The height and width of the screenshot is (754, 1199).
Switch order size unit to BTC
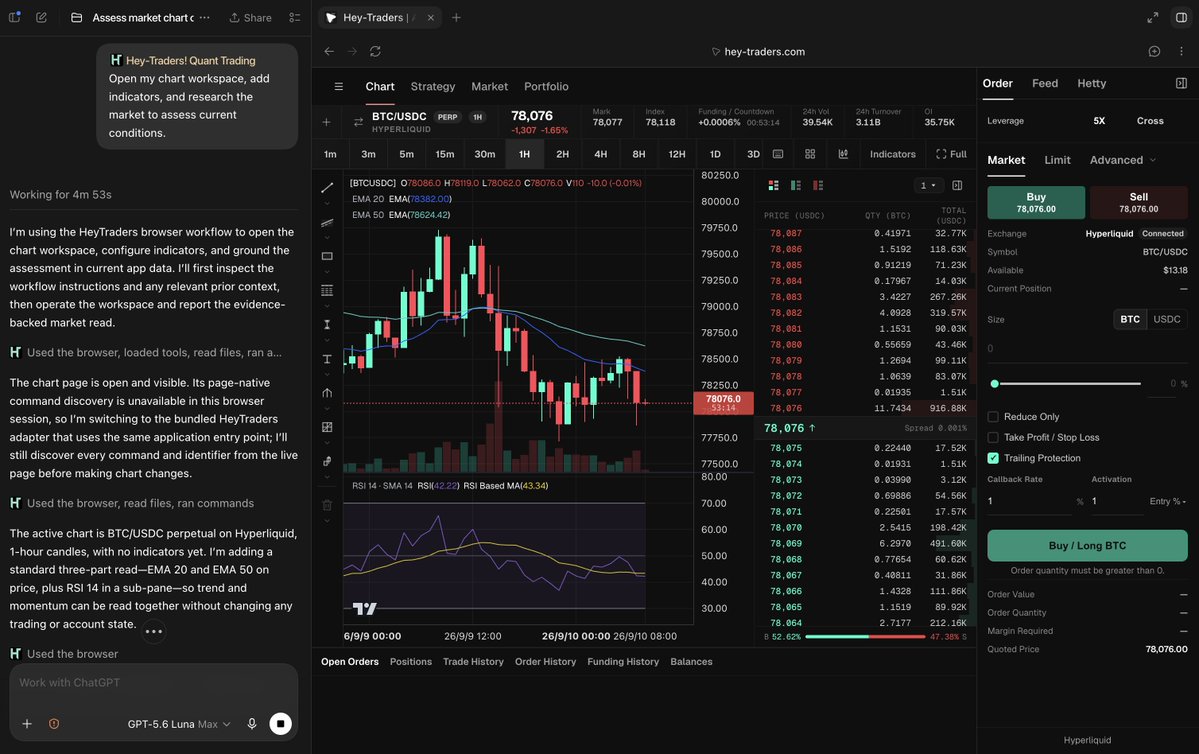pyautogui.click(x=1130, y=320)
